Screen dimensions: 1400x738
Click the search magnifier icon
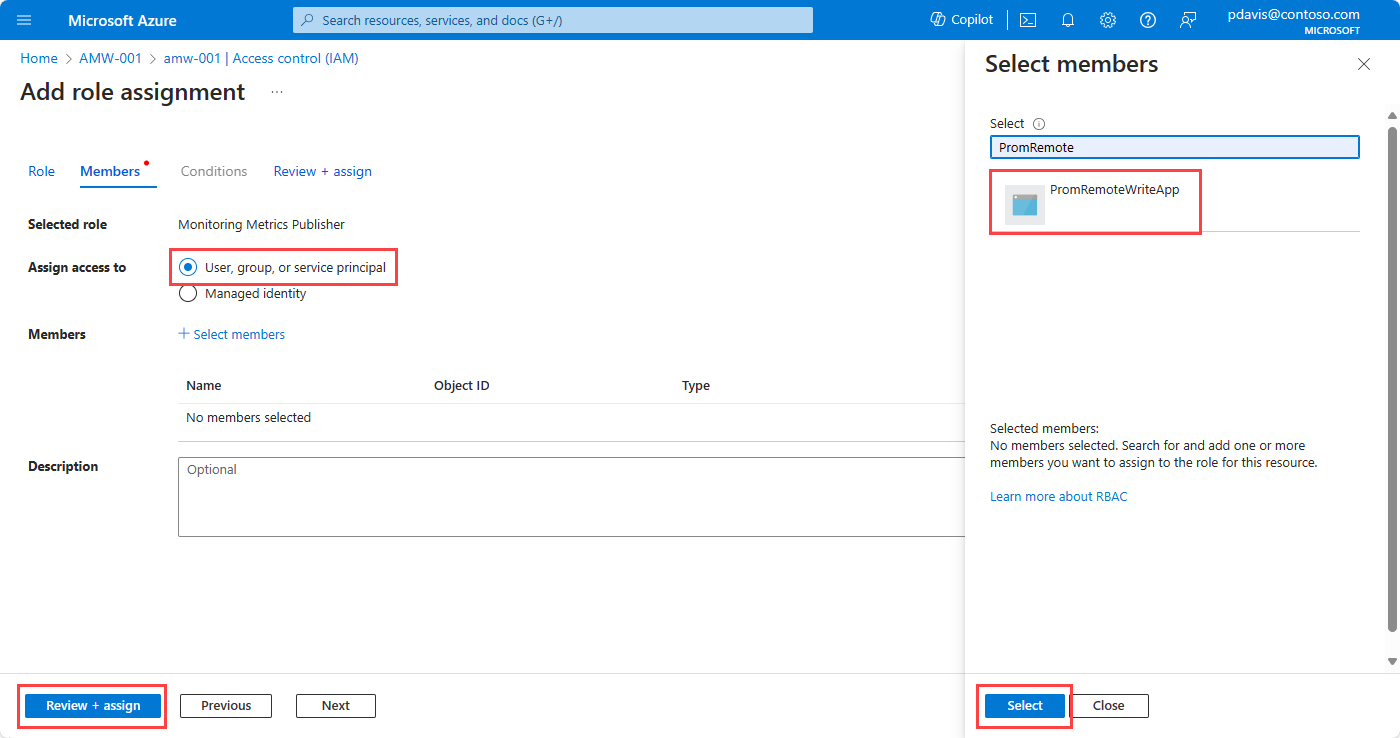[x=308, y=20]
